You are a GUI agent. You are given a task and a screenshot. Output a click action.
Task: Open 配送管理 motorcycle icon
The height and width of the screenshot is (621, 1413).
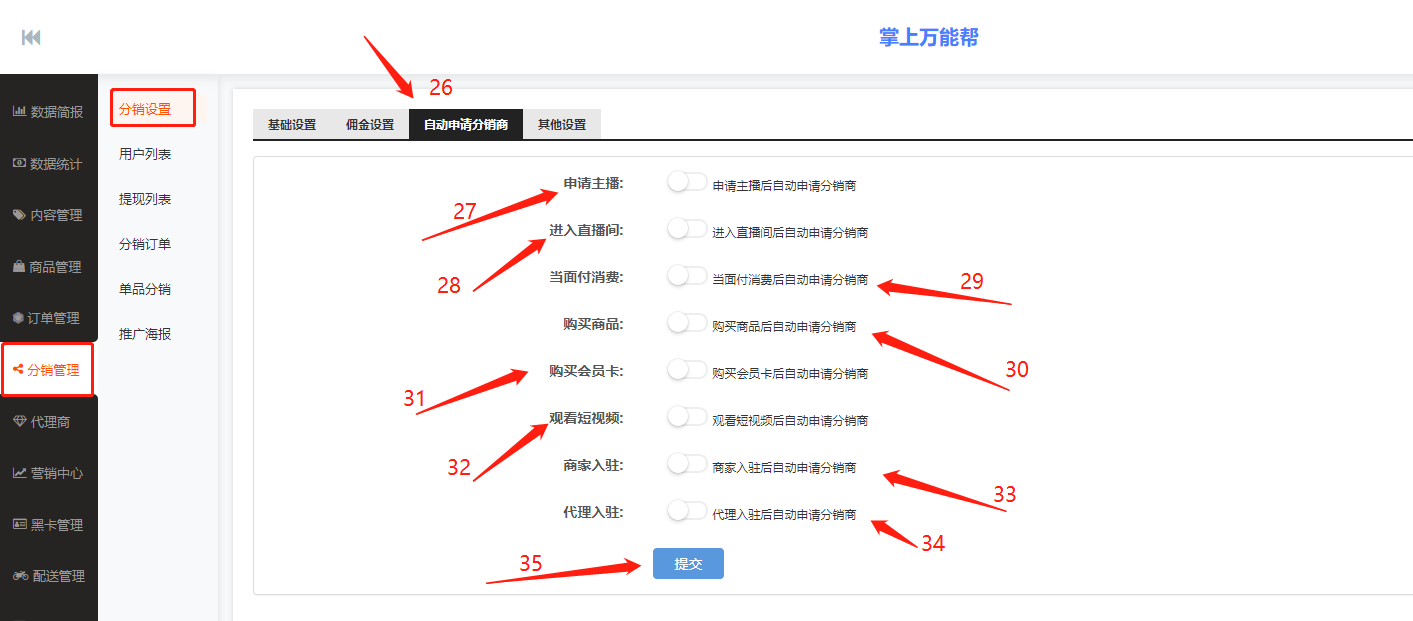tap(19, 576)
